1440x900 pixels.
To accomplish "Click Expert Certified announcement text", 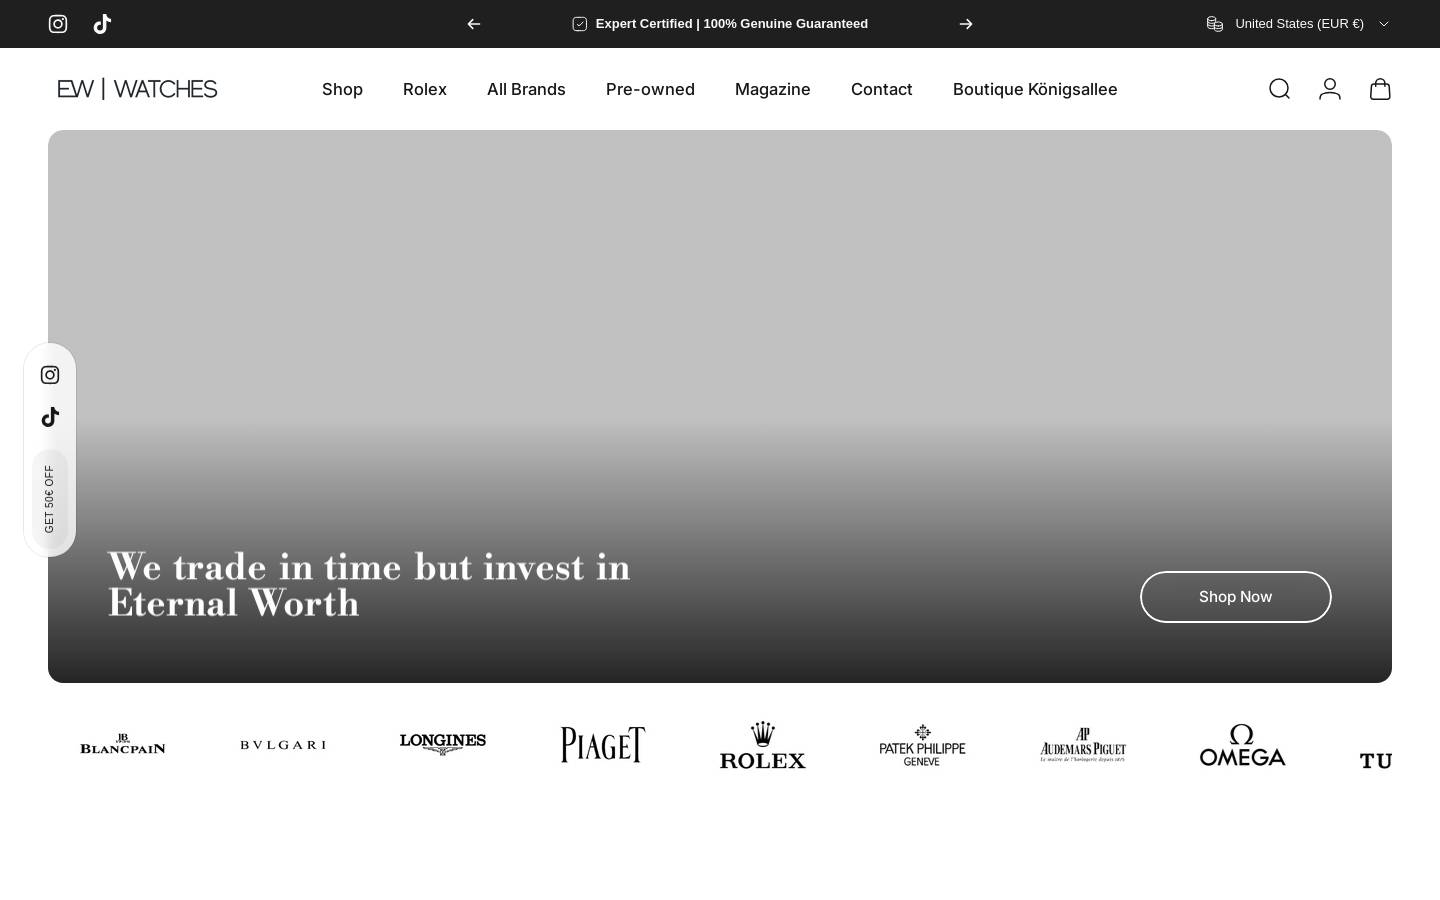I will [732, 24].
